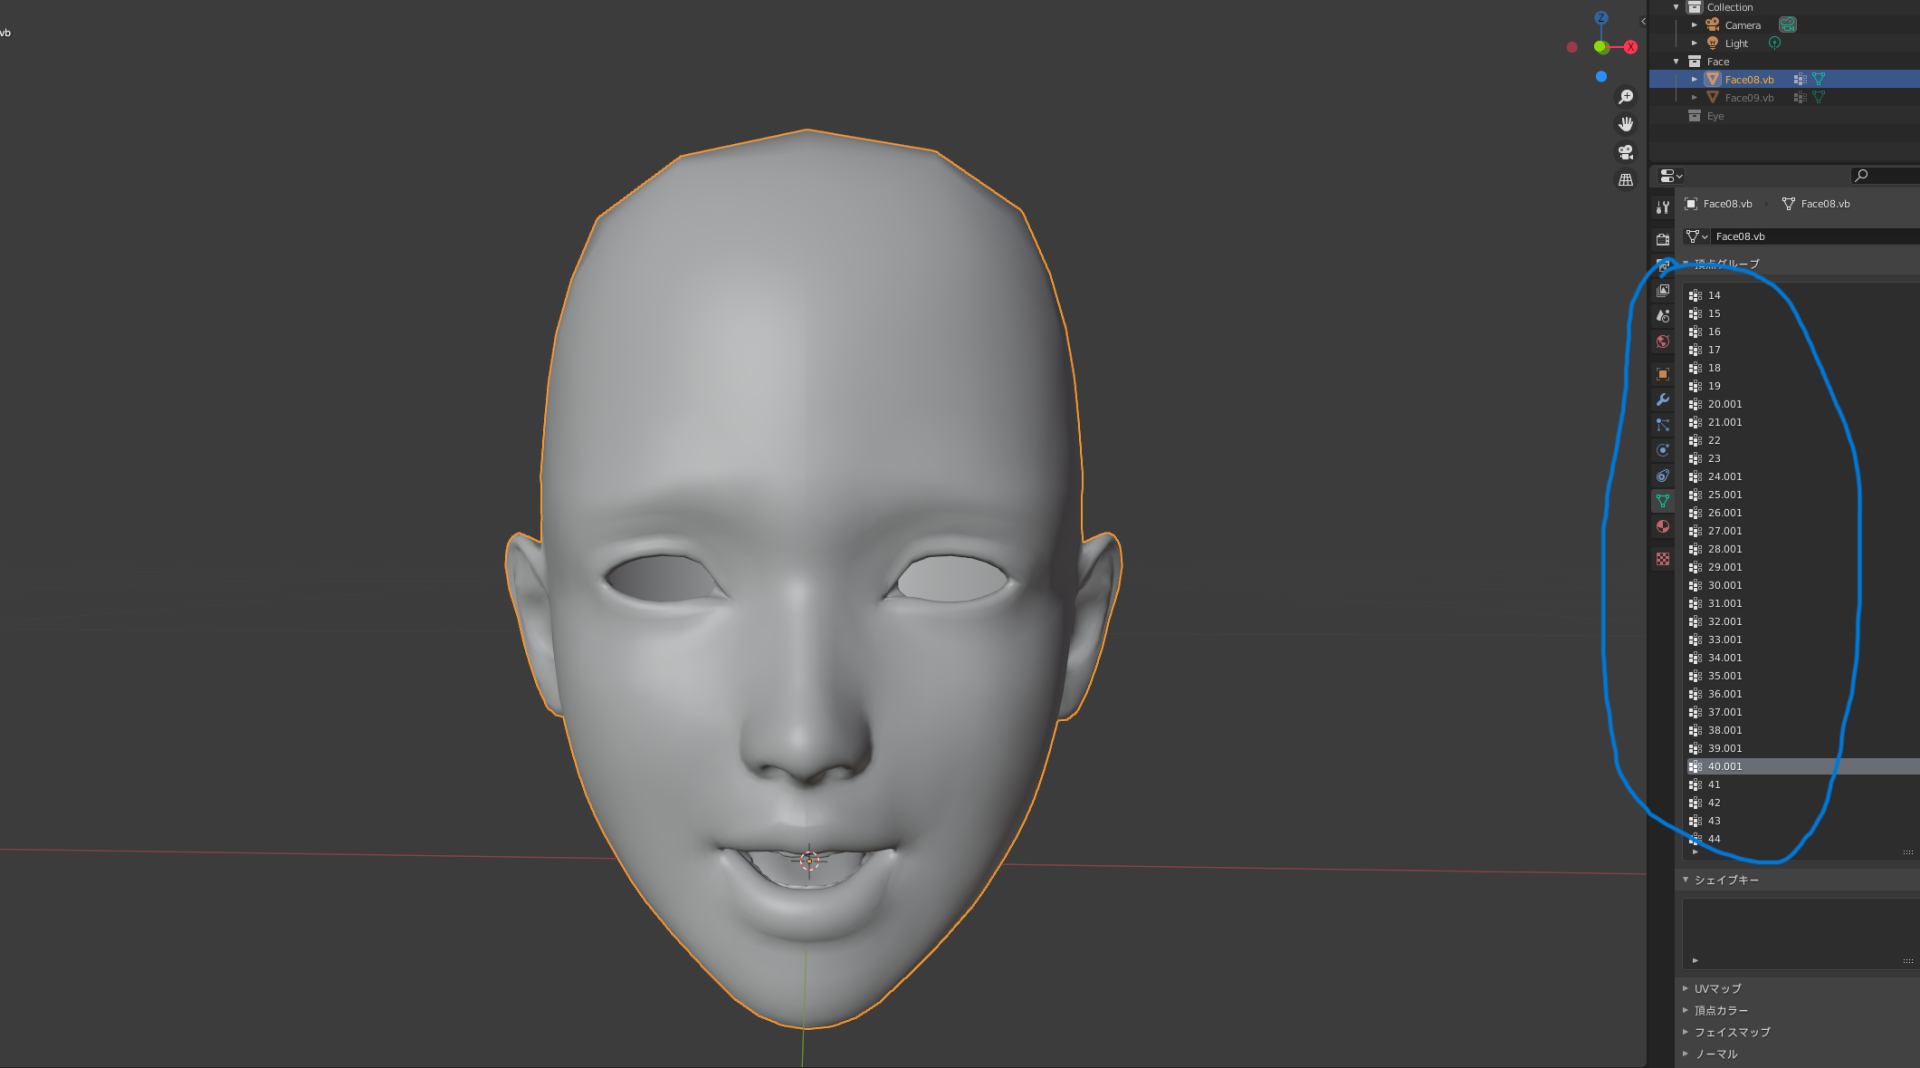Expand the 頂点カラー panel

[x=1686, y=1010]
